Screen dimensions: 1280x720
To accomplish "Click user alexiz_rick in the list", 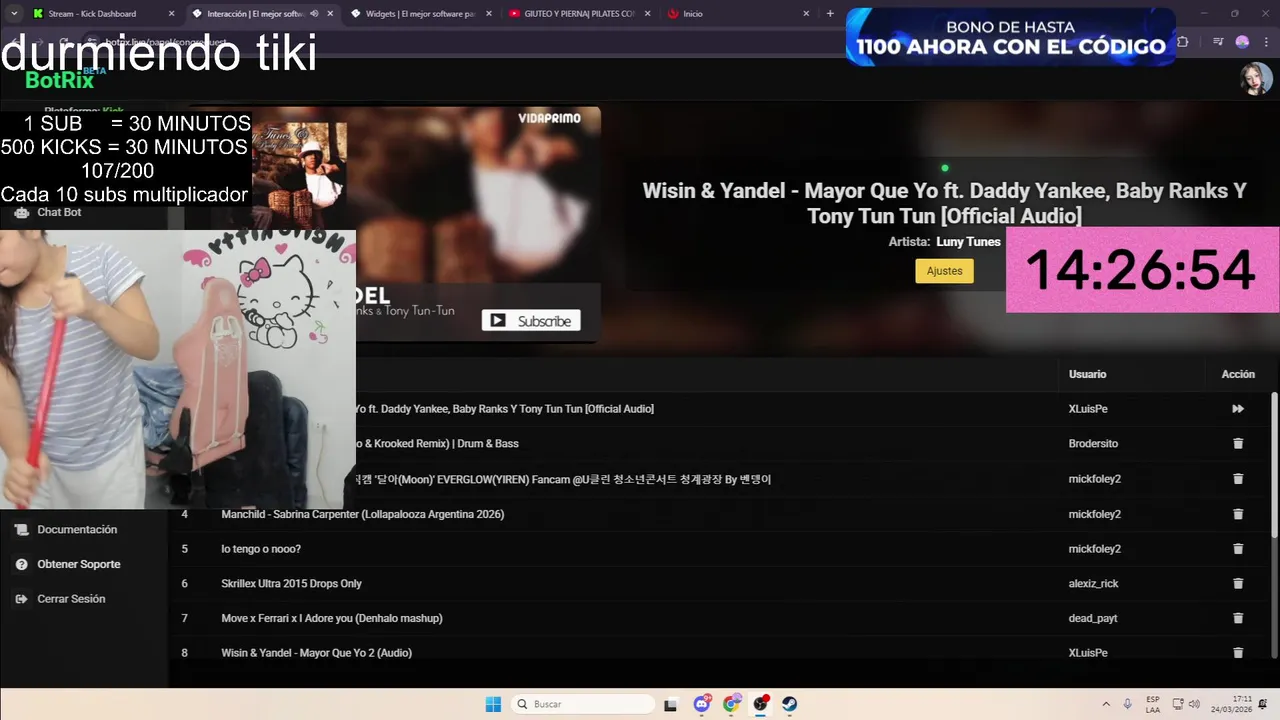I will (1093, 583).
